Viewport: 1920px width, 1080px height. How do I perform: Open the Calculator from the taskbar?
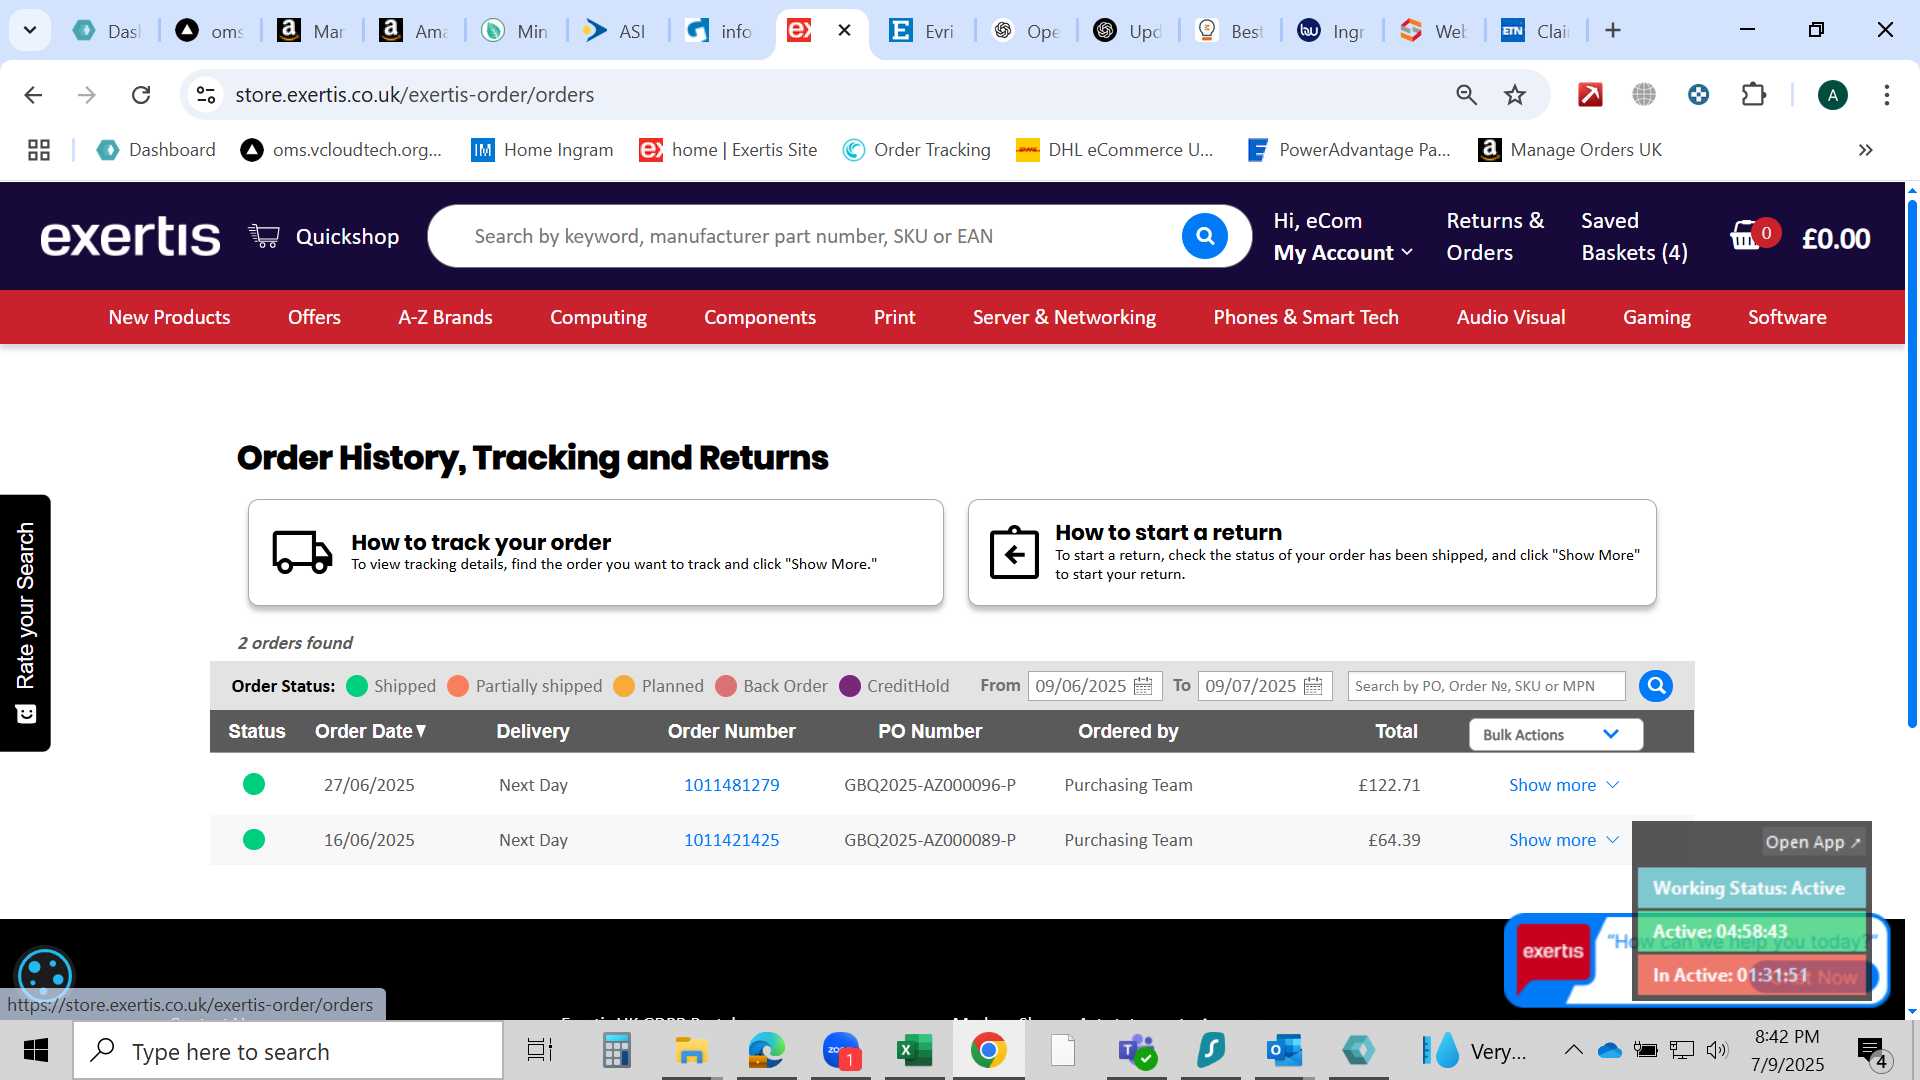(616, 1051)
